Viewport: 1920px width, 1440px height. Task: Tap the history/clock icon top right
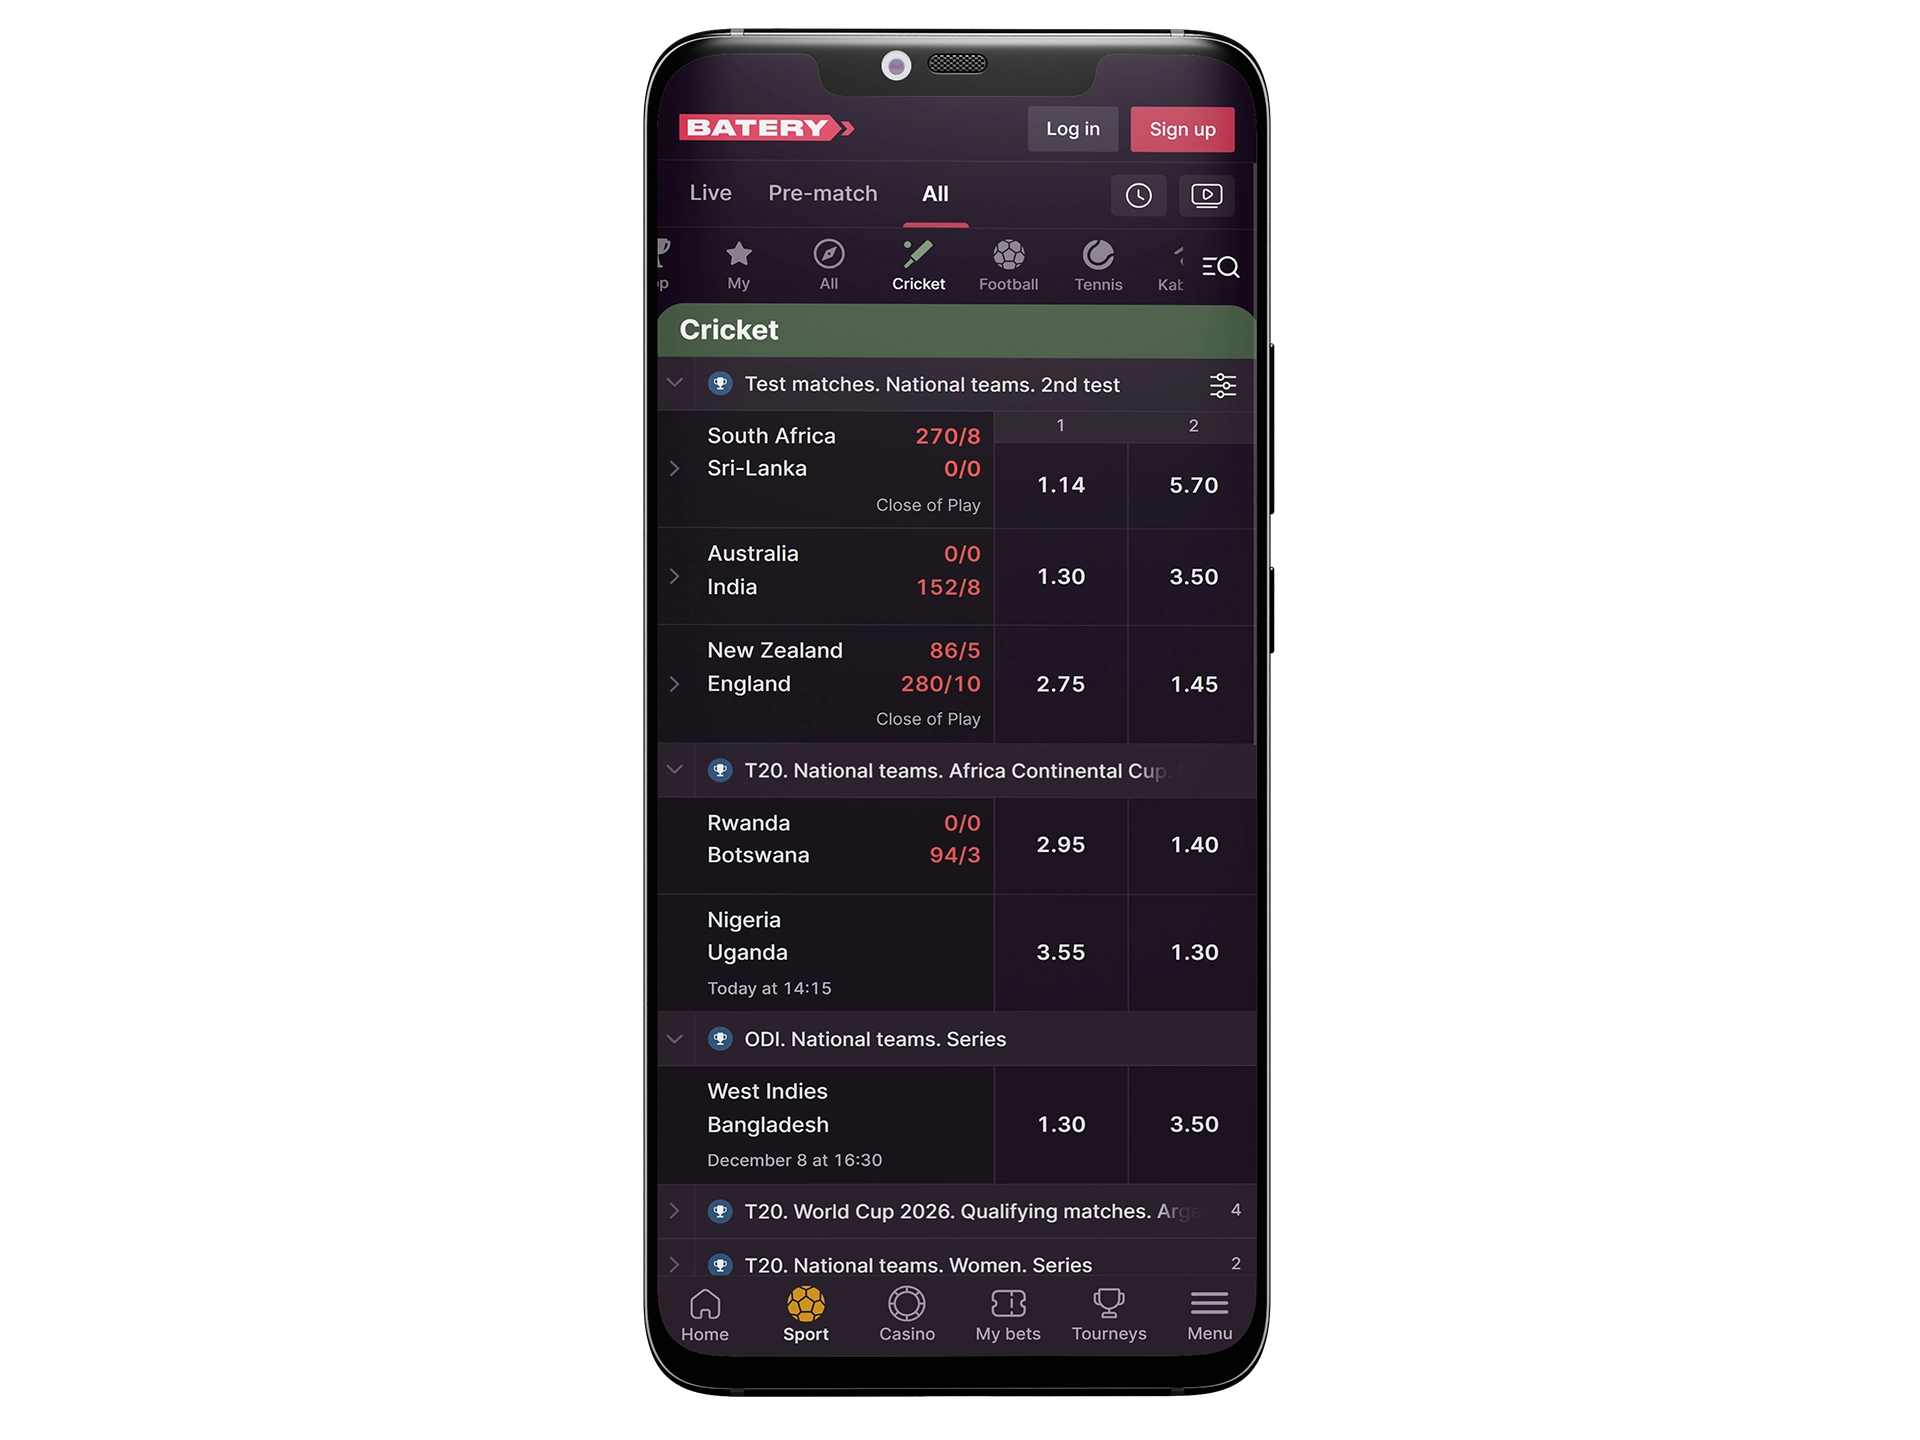1140,192
